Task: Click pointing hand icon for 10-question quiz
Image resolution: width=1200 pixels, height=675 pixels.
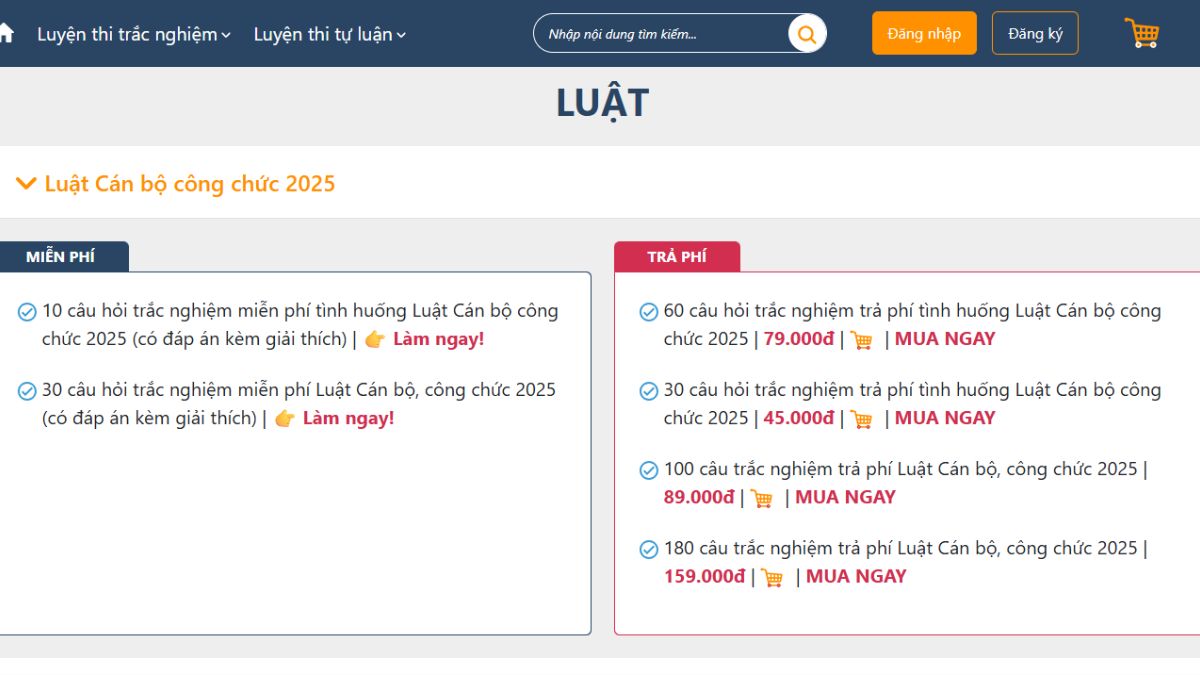Action: [x=375, y=340]
